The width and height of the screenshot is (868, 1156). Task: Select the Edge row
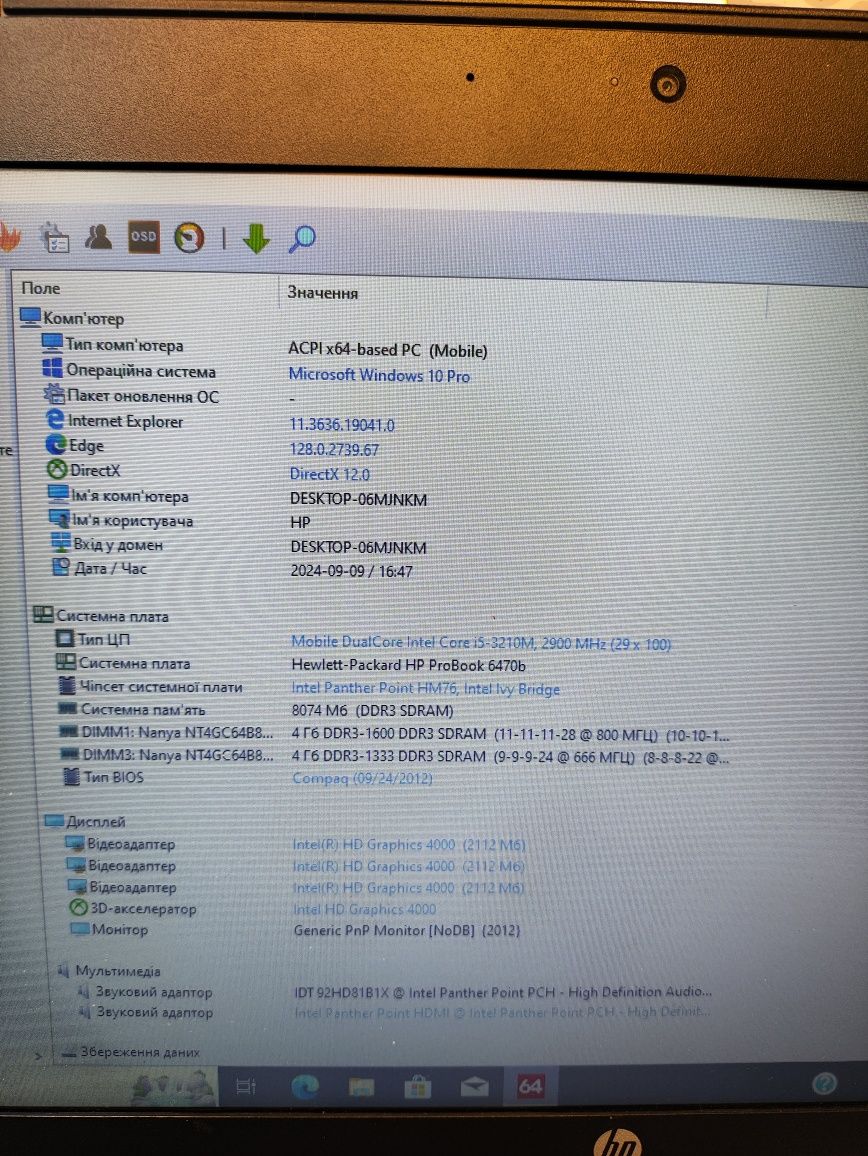tap(74, 445)
